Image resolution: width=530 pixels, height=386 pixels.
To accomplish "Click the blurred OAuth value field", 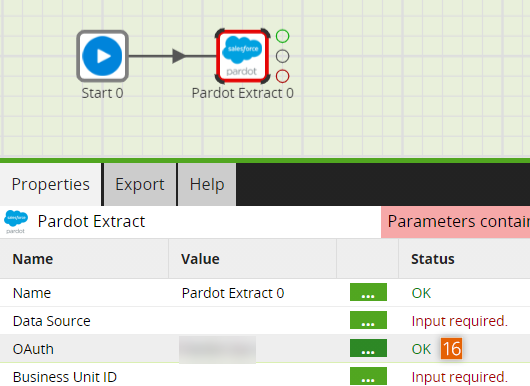I will [x=217, y=349].
